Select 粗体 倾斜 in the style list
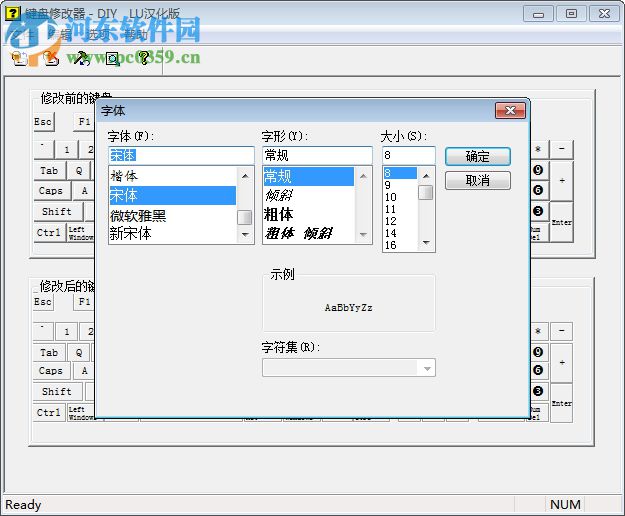The width and height of the screenshot is (625, 516). (309, 233)
